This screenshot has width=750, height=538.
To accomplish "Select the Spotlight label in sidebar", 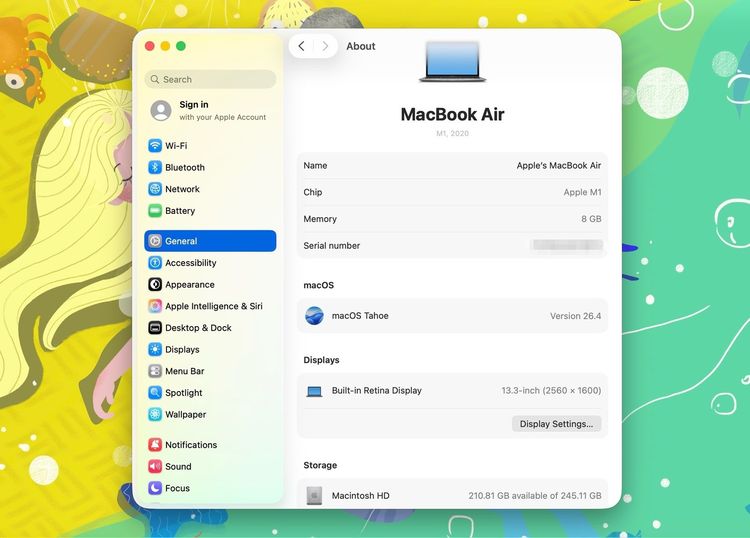I will tap(184, 393).
